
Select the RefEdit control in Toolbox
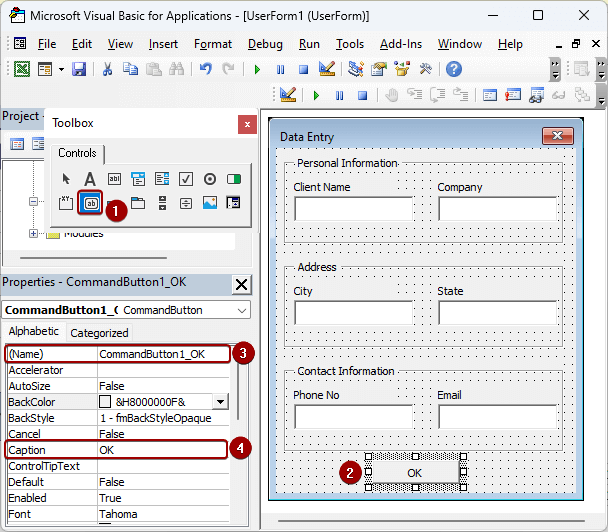tap(233, 202)
